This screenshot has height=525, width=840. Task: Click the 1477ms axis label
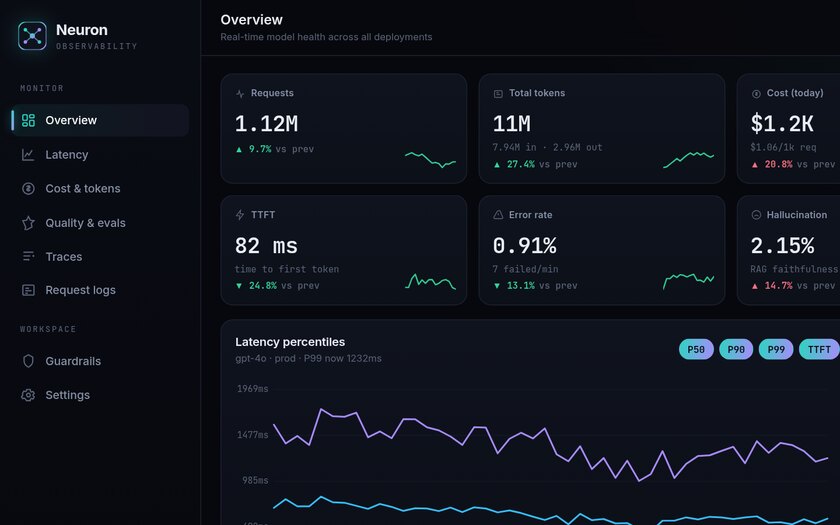tap(252, 434)
